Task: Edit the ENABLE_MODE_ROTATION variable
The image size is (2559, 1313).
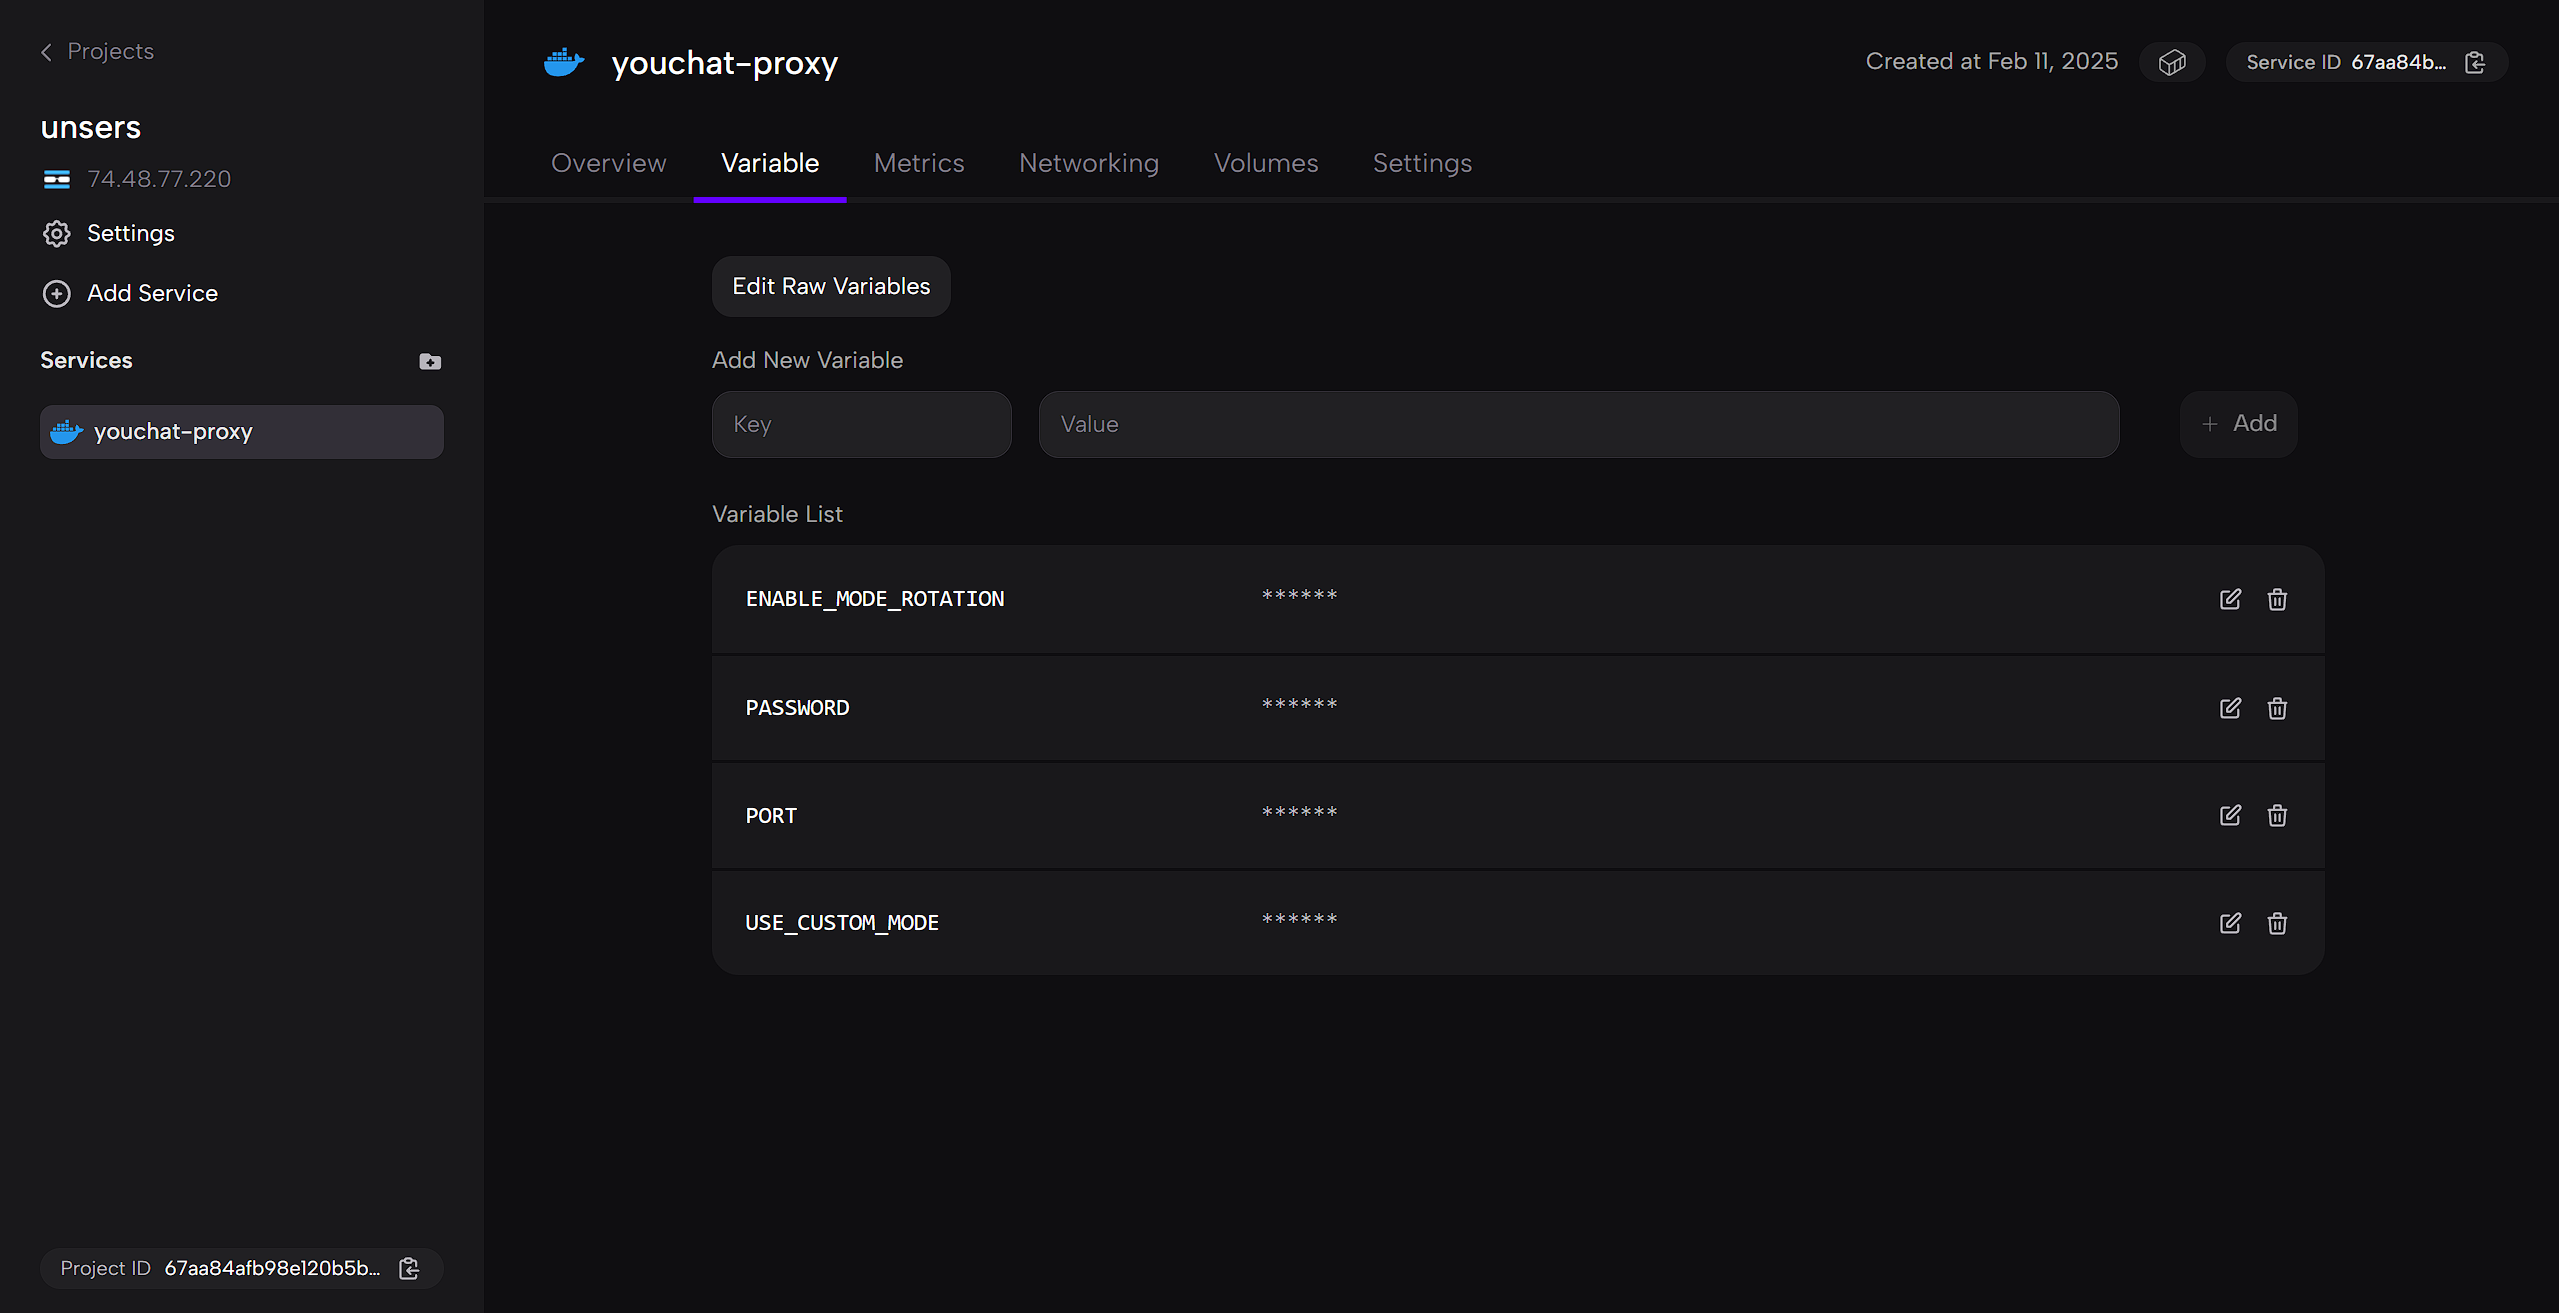Action: click(x=2230, y=599)
